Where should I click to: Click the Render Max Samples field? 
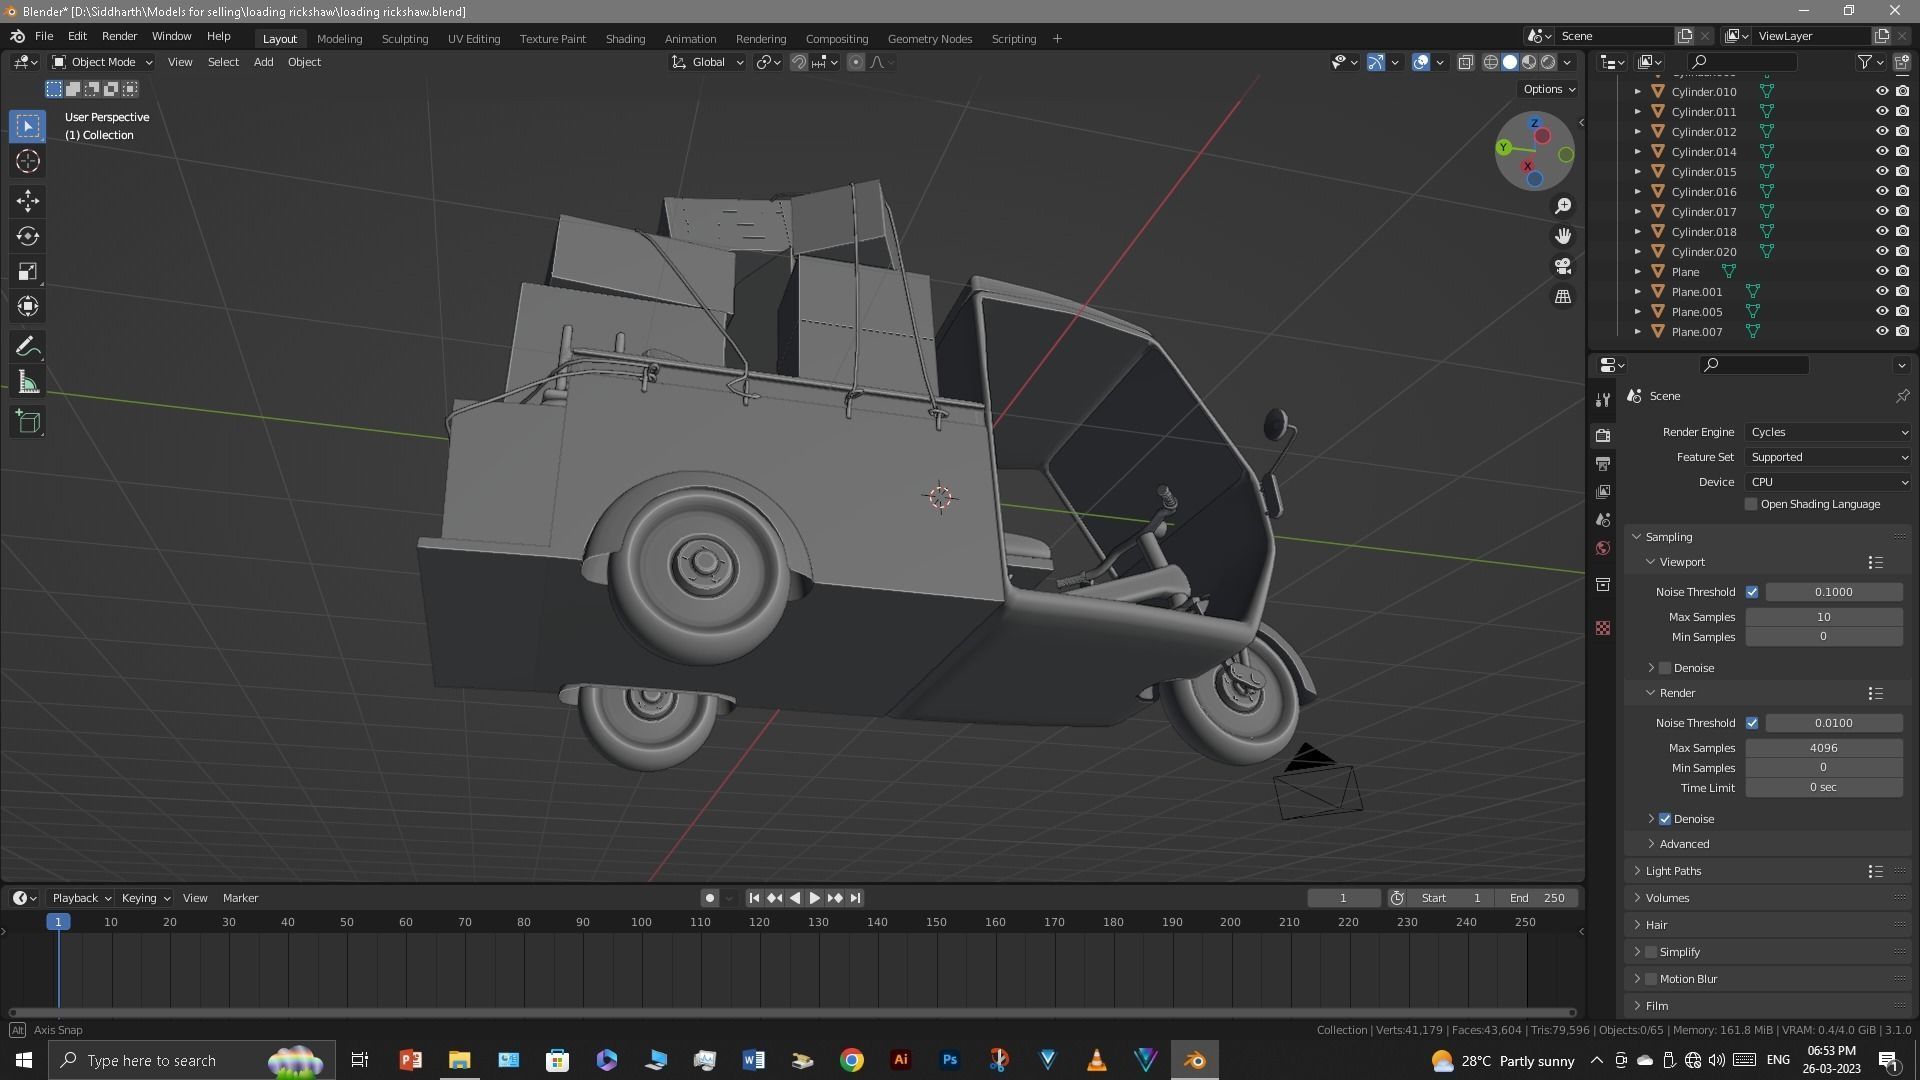(x=1823, y=748)
